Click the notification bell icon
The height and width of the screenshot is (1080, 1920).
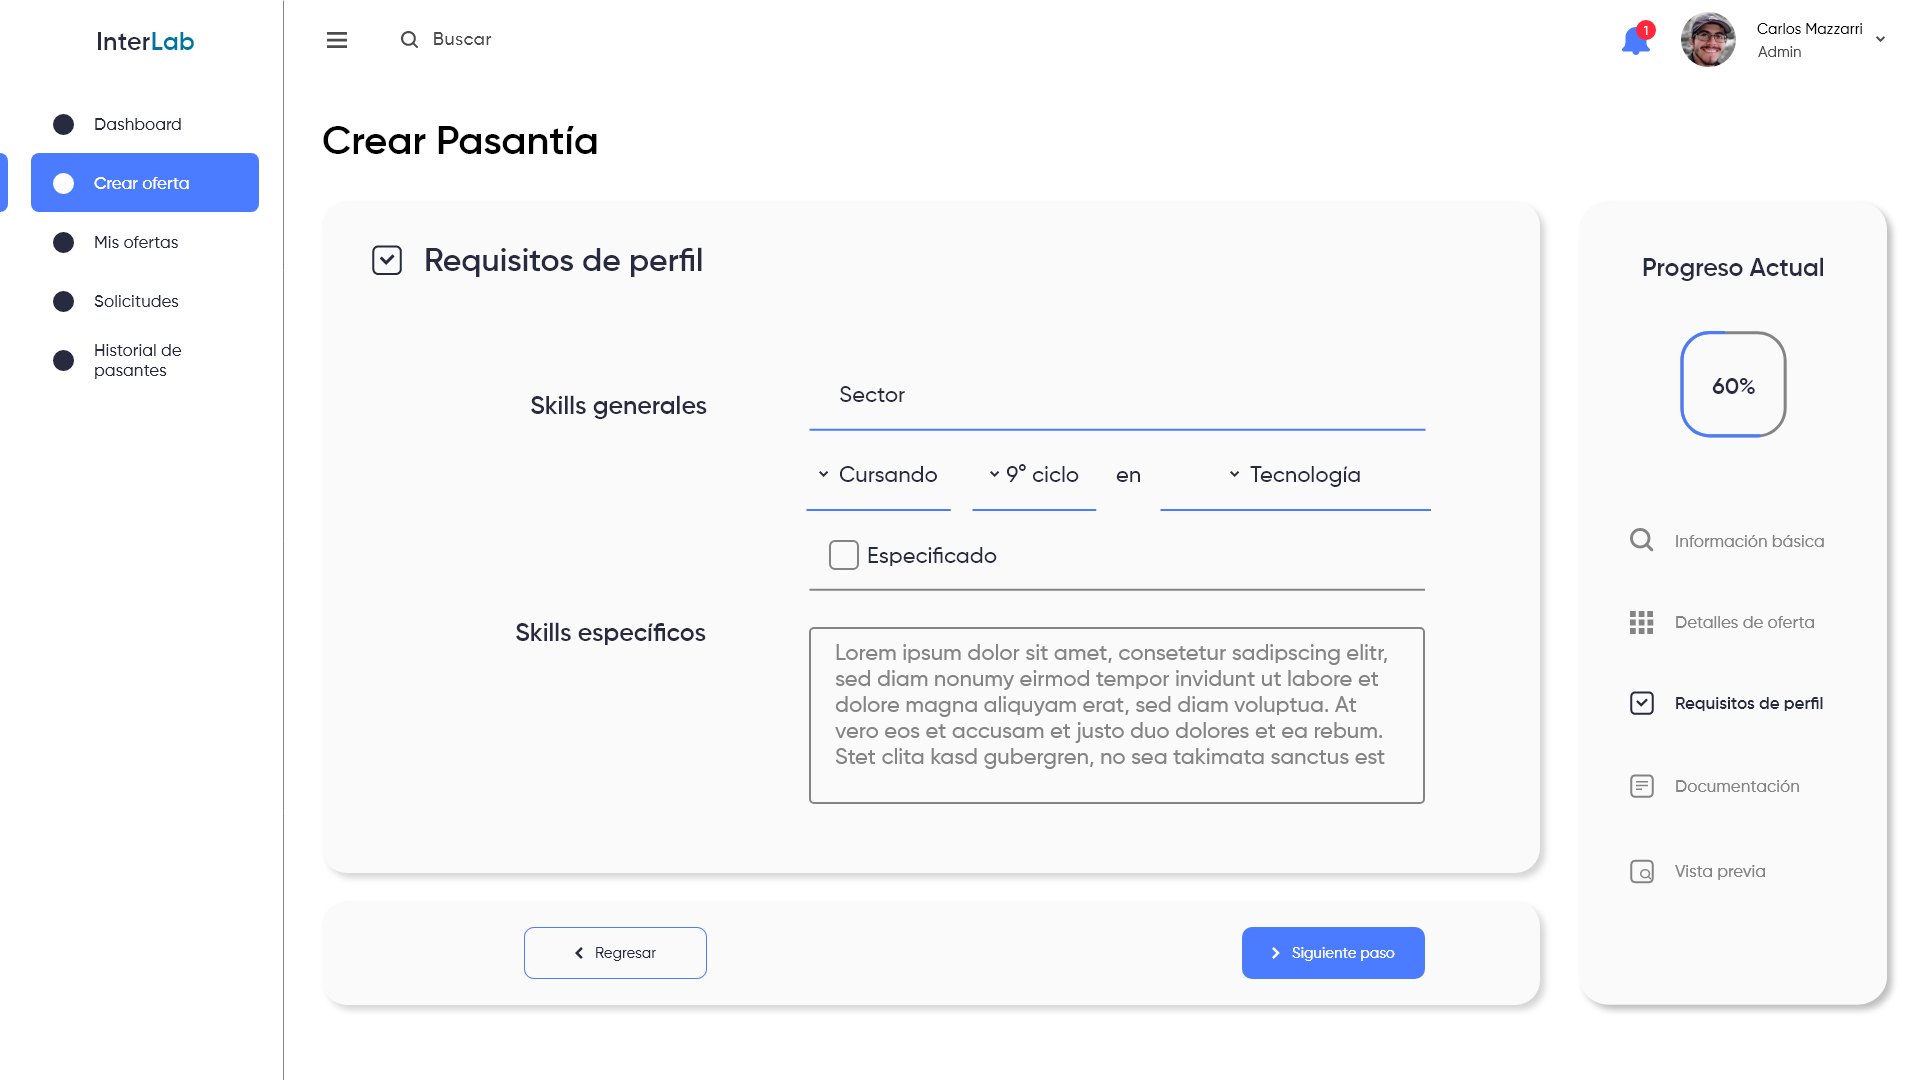(x=1636, y=40)
